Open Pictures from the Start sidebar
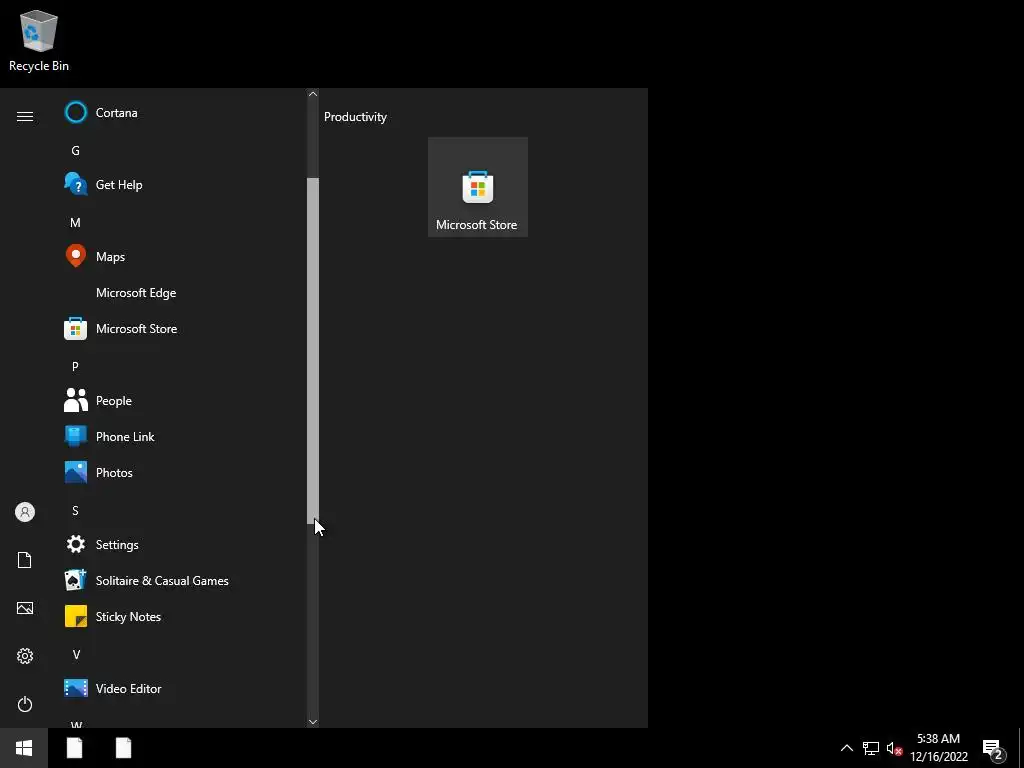Image resolution: width=1024 pixels, height=768 pixels. (x=25, y=608)
